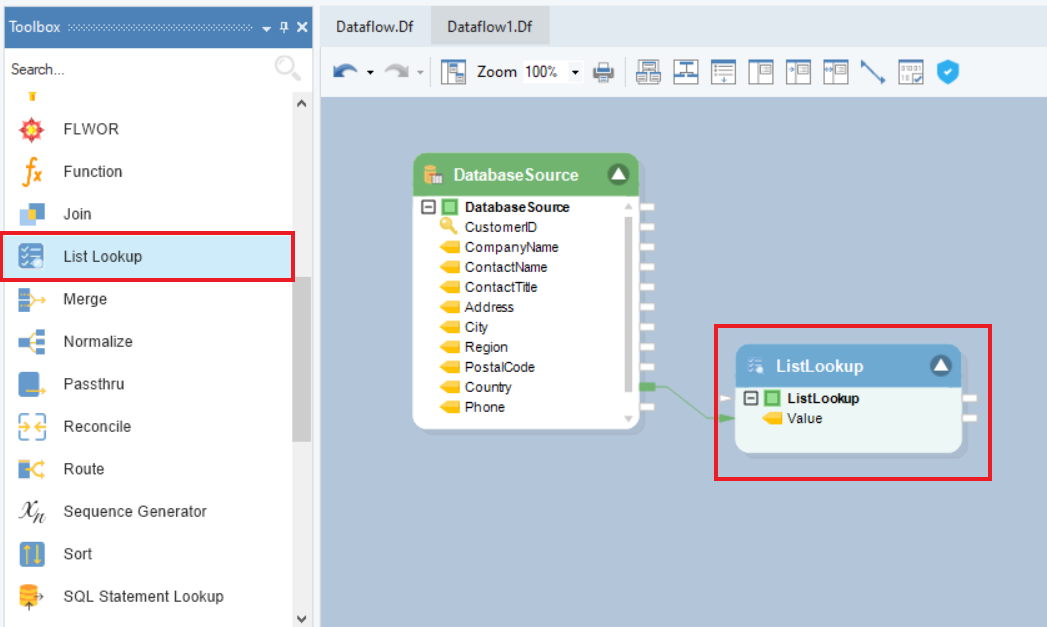
Task: Choose the Join transformation in the Toolbox
Action: pyautogui.click(x=77, y=214)
